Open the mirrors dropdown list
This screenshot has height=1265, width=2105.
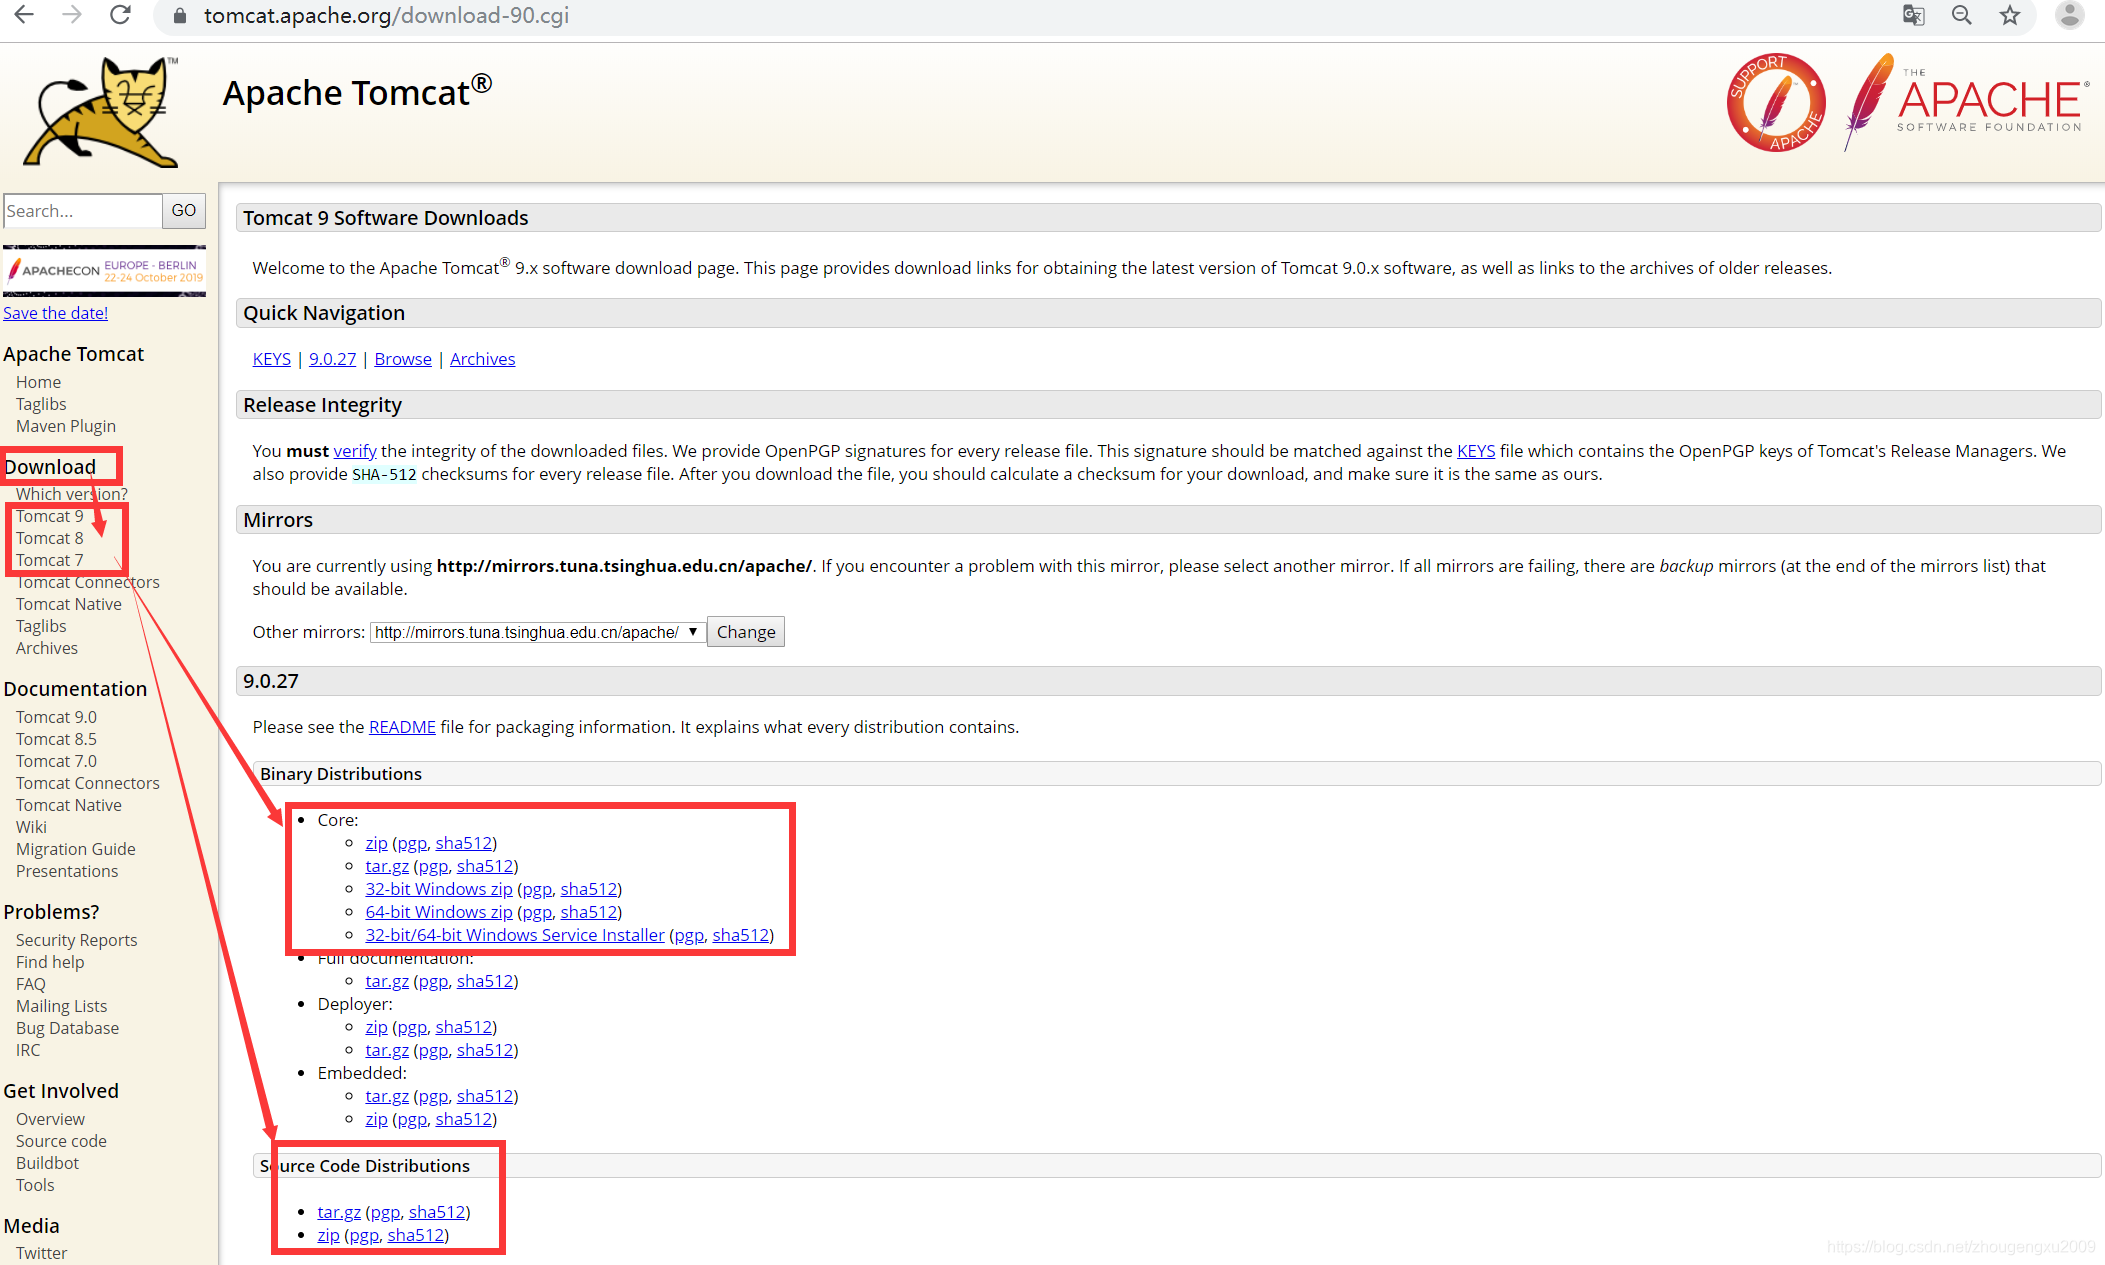tap(537, 632)
